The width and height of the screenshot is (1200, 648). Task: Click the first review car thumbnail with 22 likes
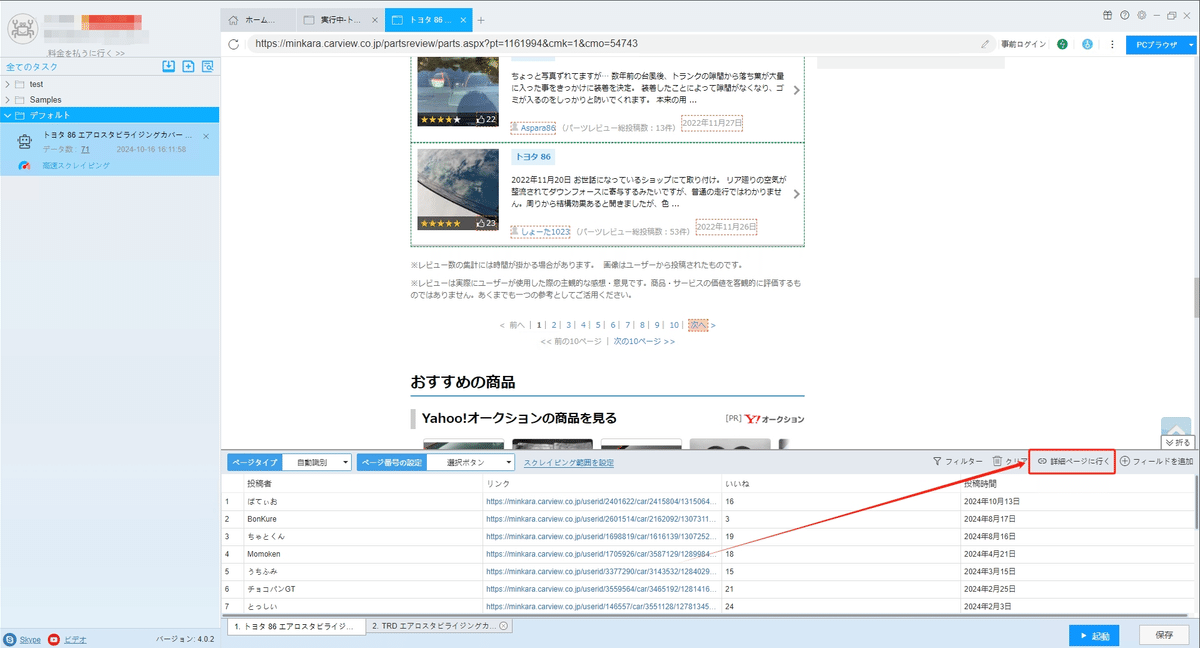coord(458,91)
